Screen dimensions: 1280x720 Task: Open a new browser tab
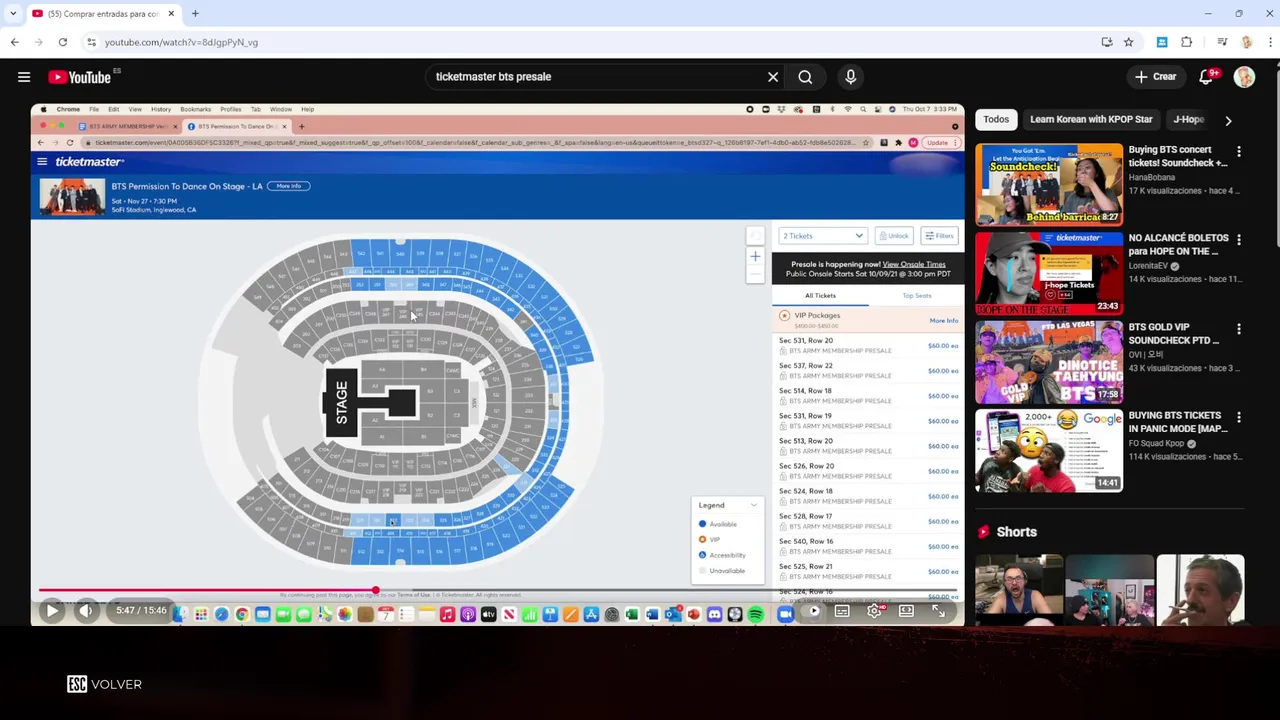coord(195,14)
